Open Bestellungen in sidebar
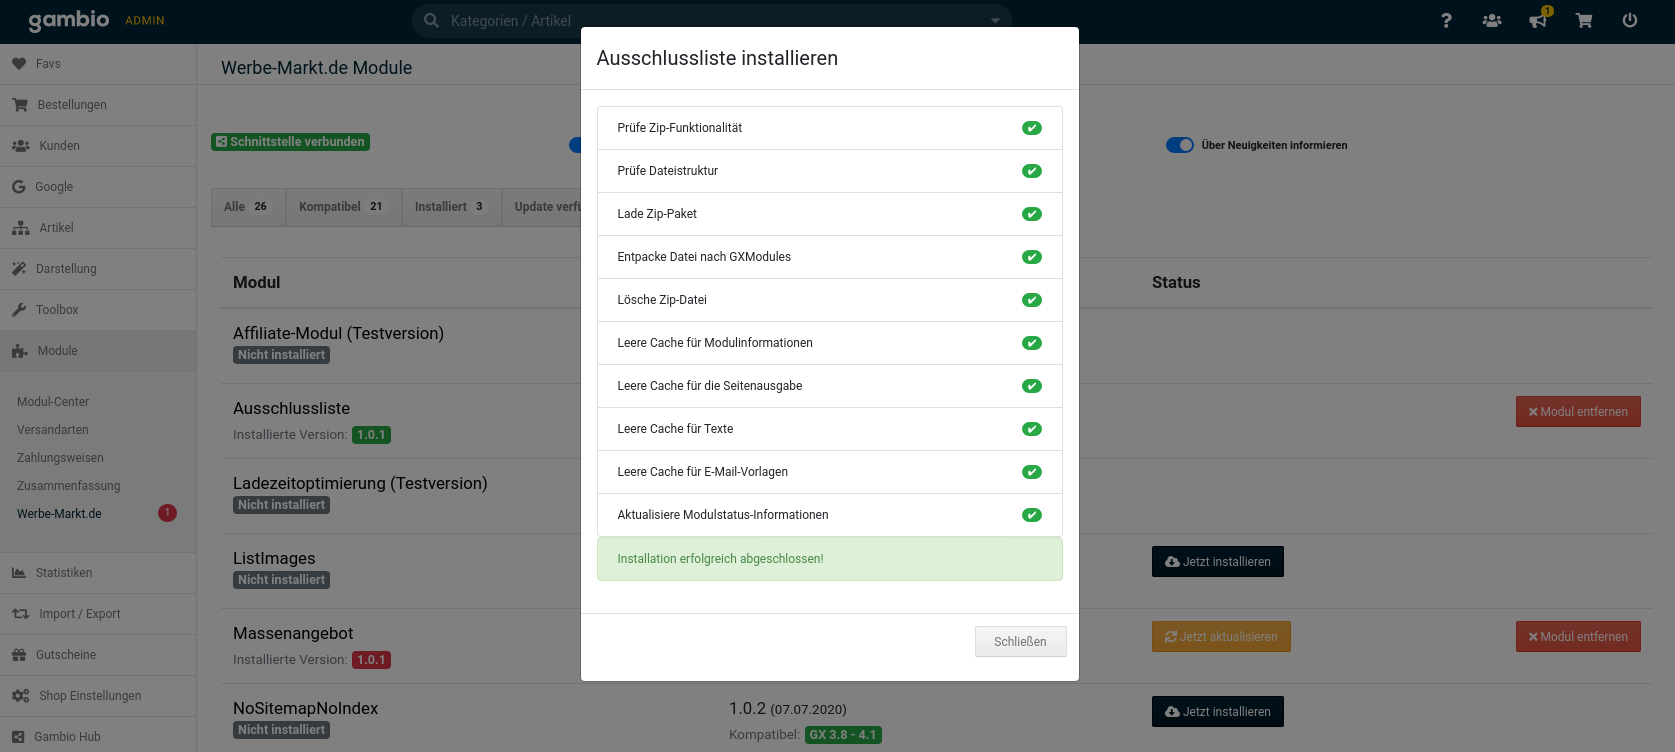 [98, 104]
